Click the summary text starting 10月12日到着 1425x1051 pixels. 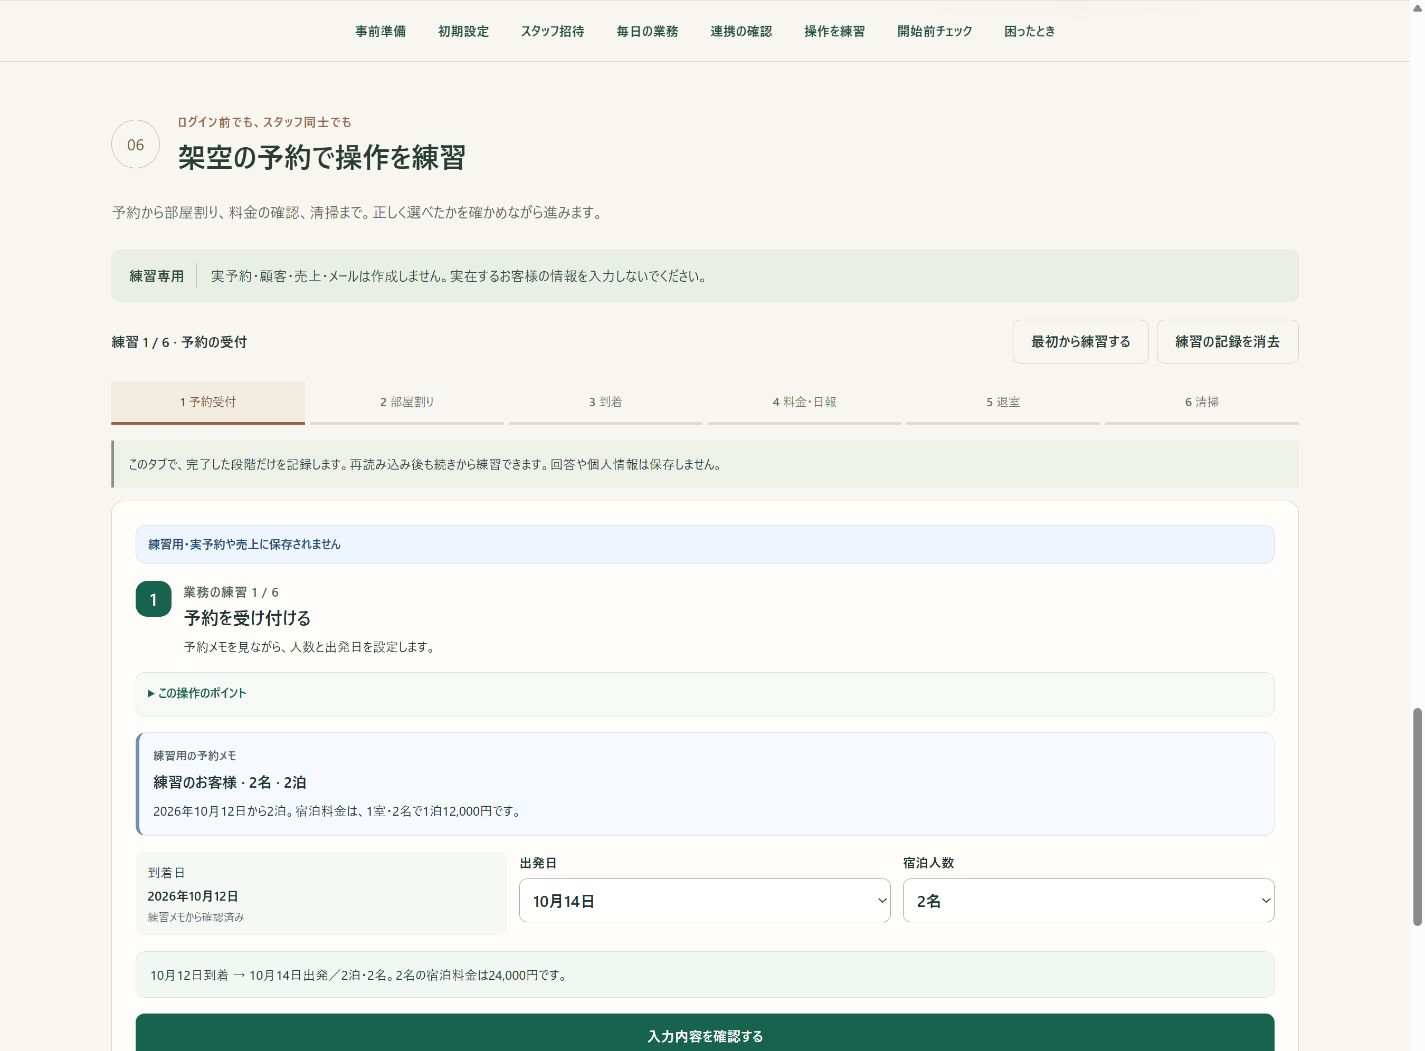pyautogui.click(x=360, y=975)
